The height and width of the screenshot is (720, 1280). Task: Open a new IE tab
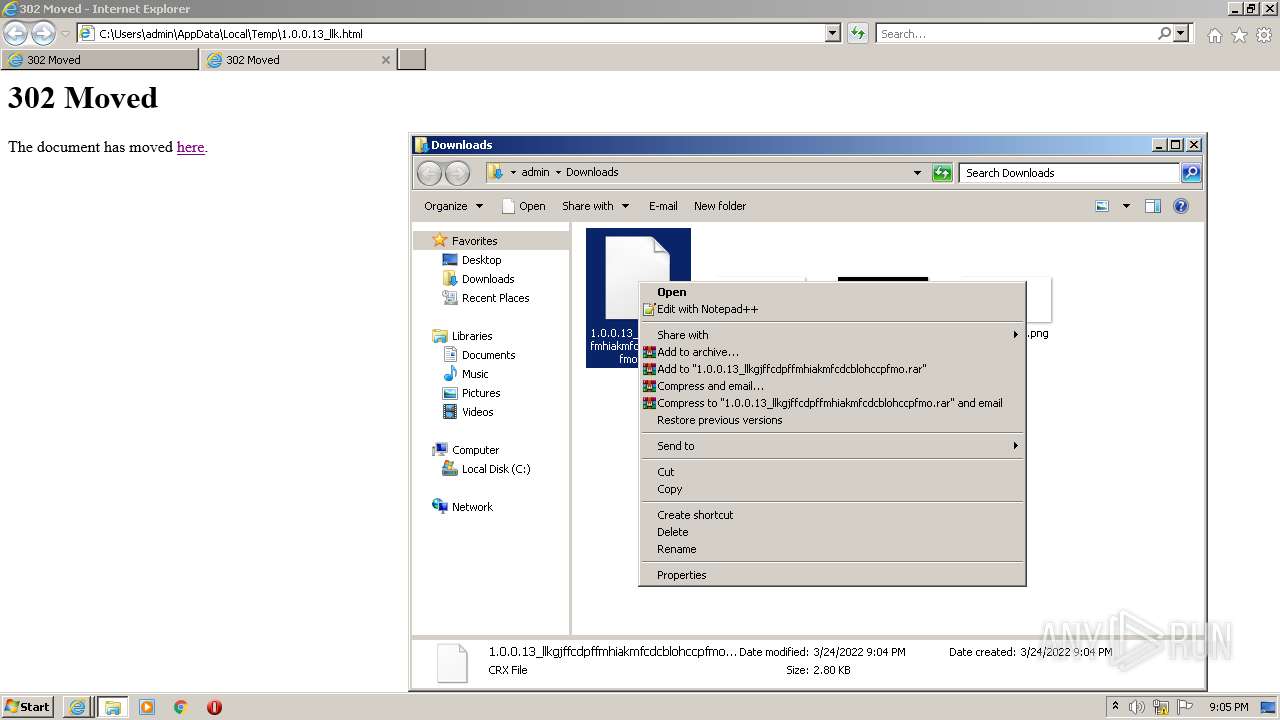(x=412, y=60)
